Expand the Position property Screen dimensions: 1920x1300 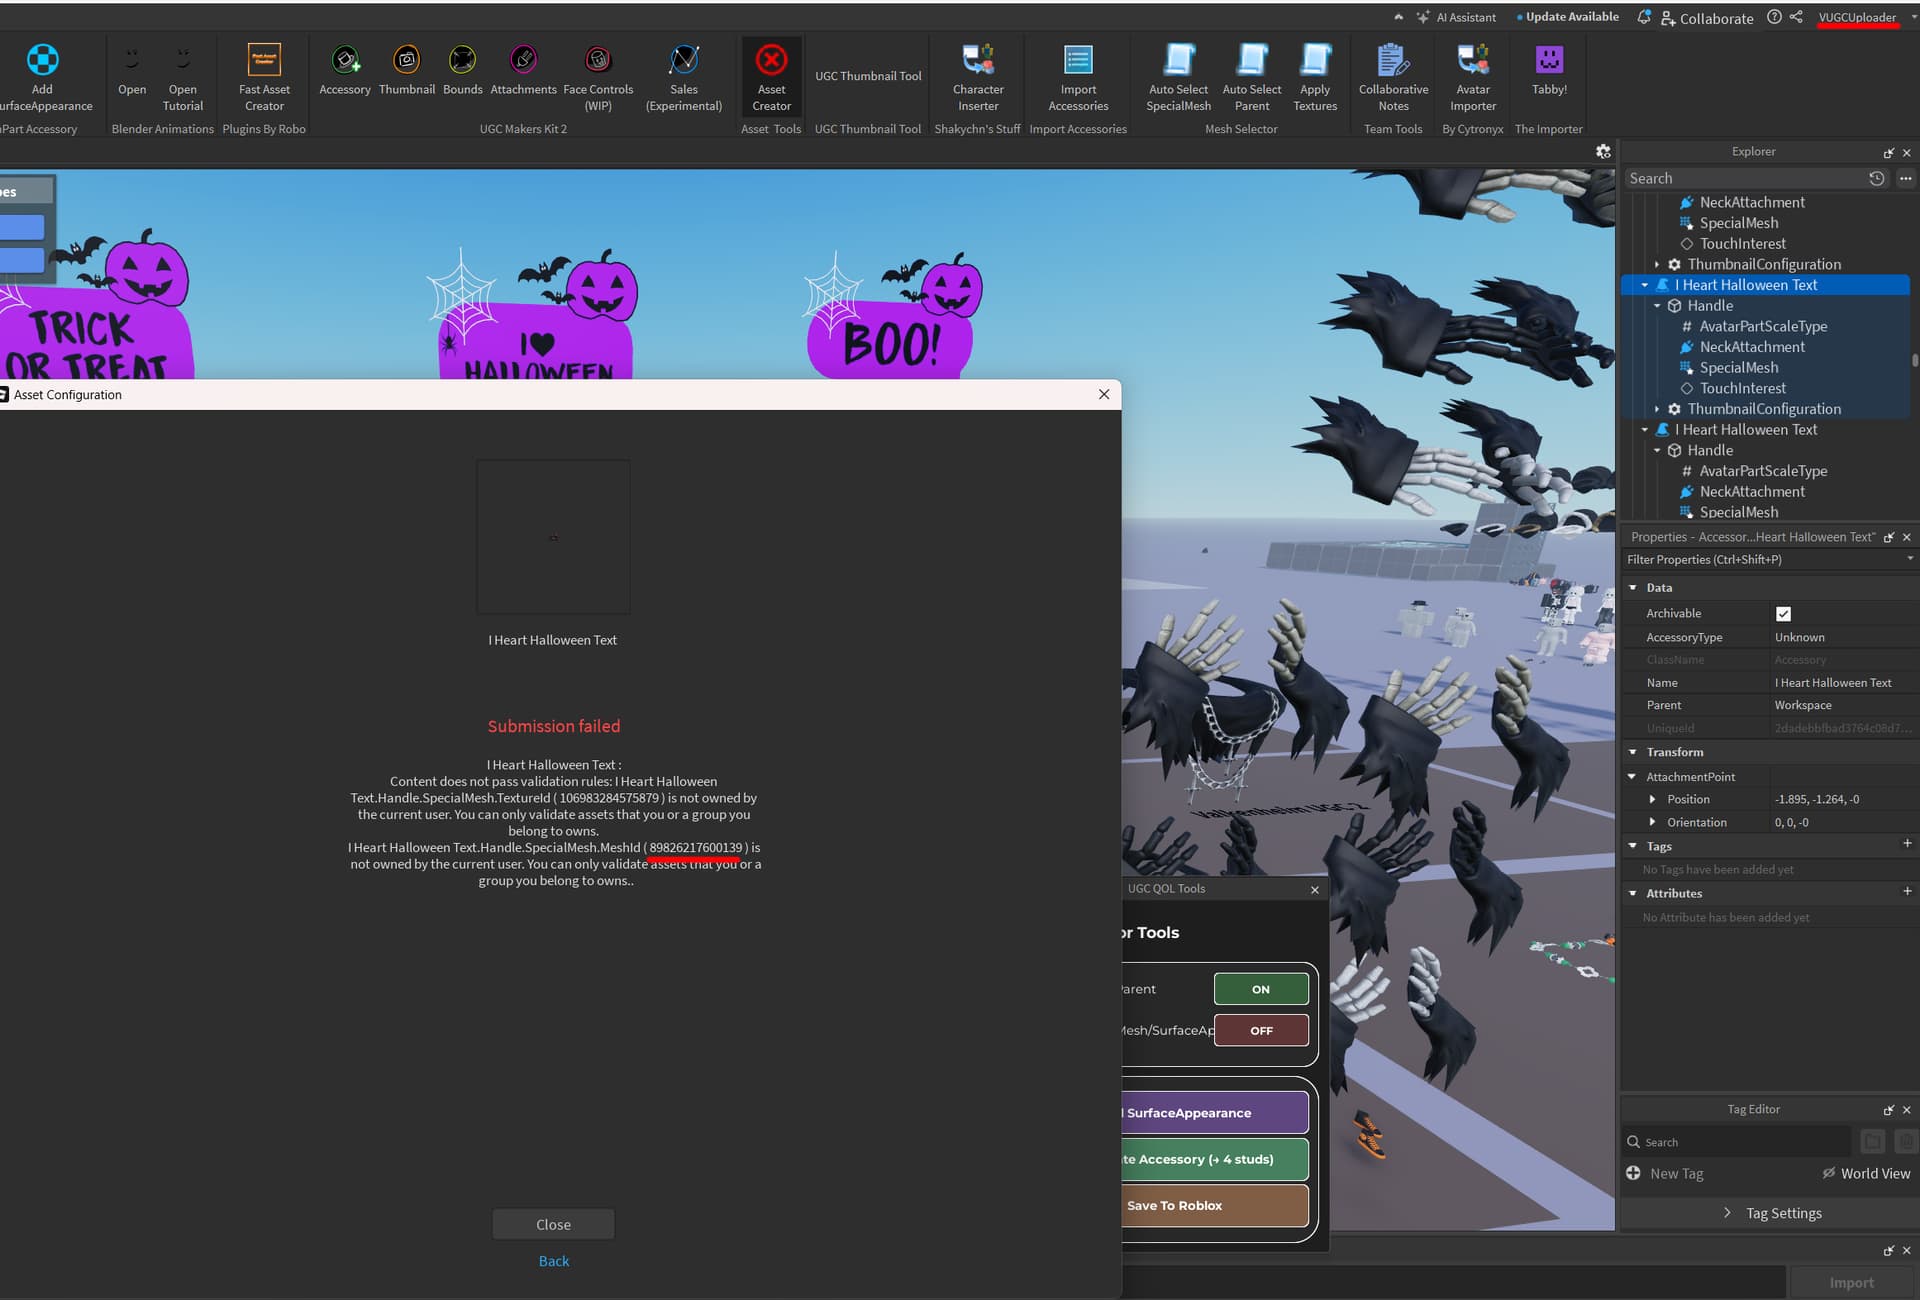[1652, 799]
